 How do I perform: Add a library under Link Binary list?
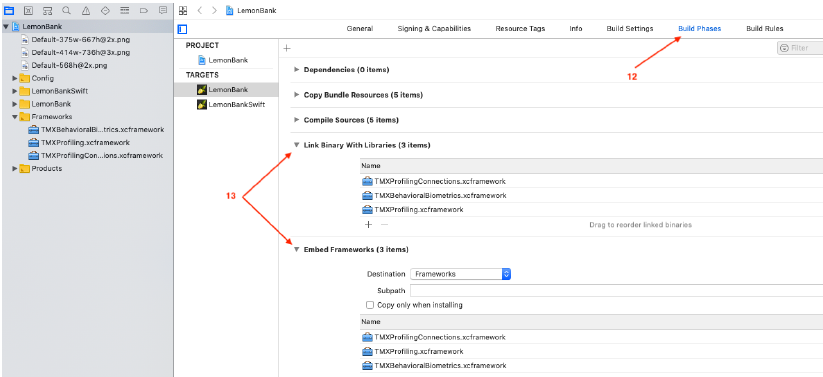pos(368,225)
